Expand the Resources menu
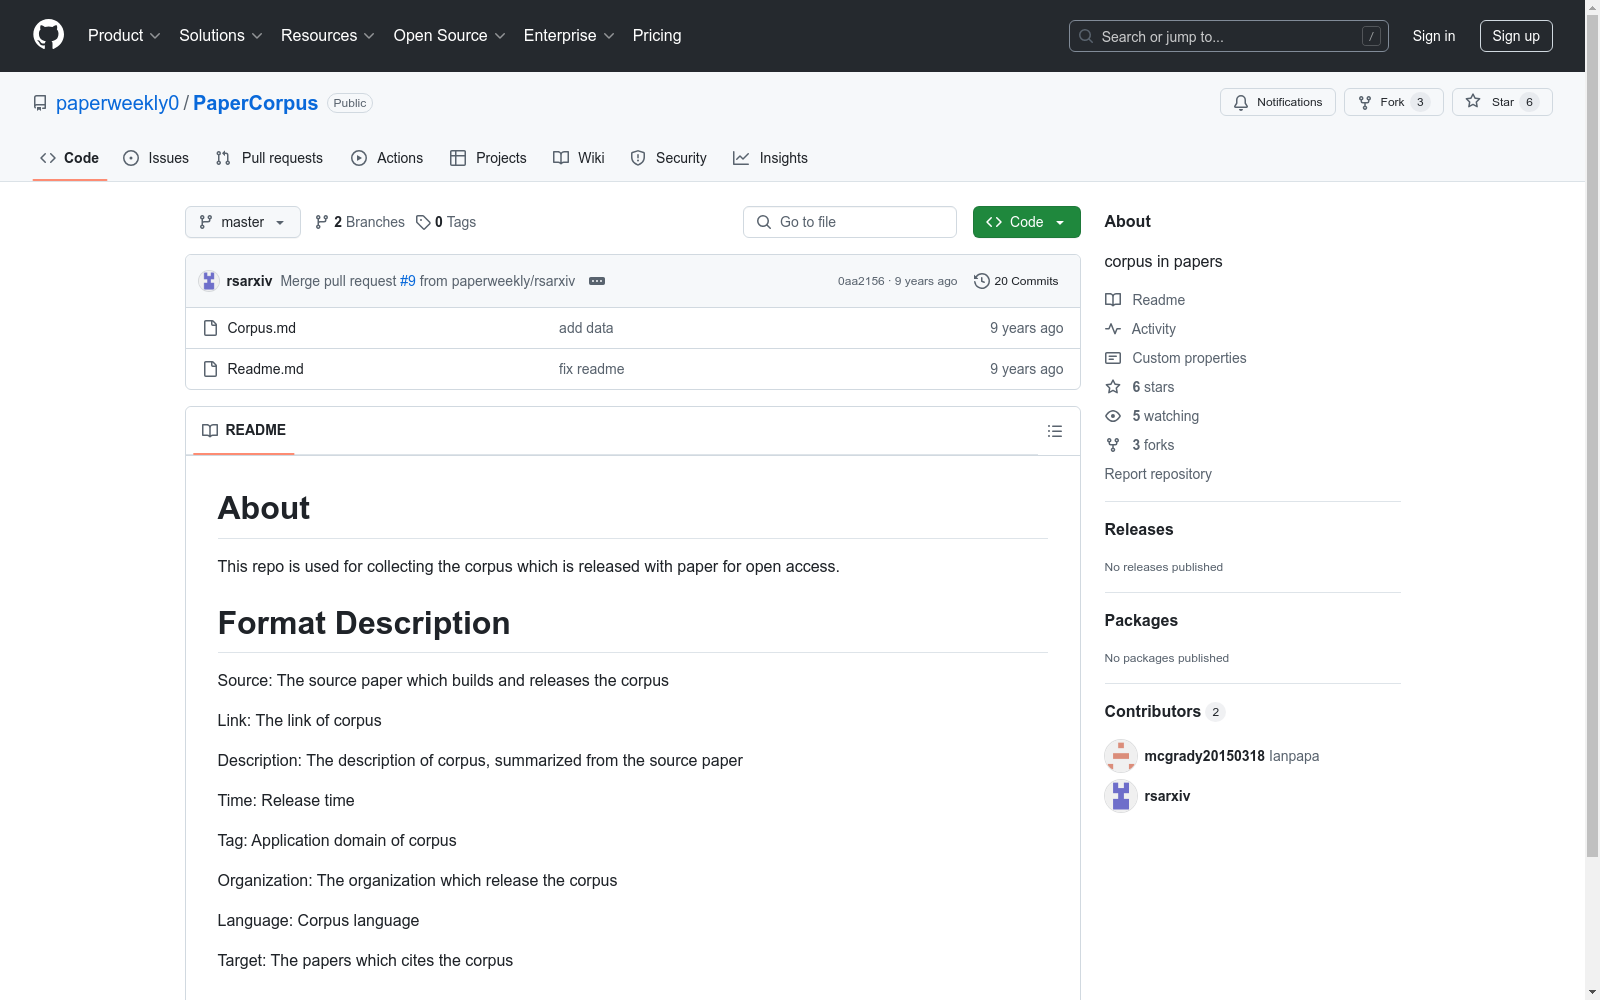 (328, 36)
